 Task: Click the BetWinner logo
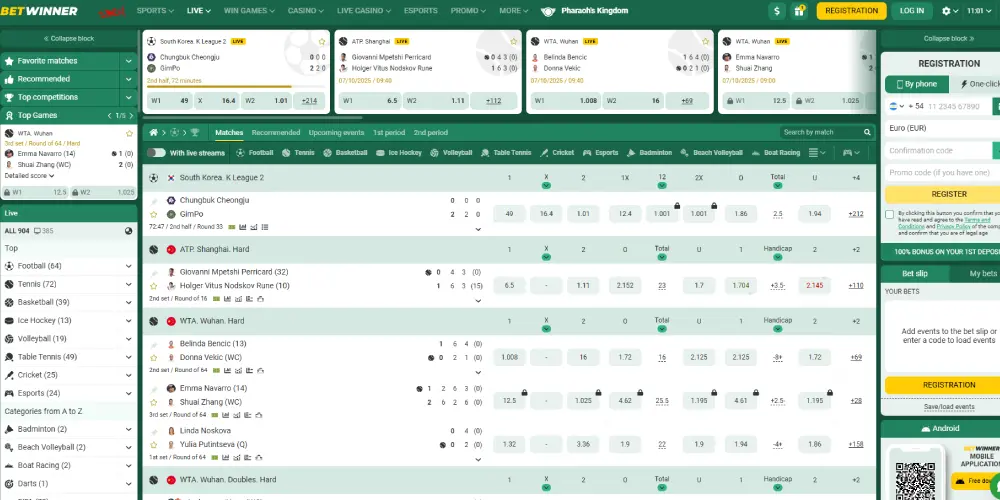39,11
